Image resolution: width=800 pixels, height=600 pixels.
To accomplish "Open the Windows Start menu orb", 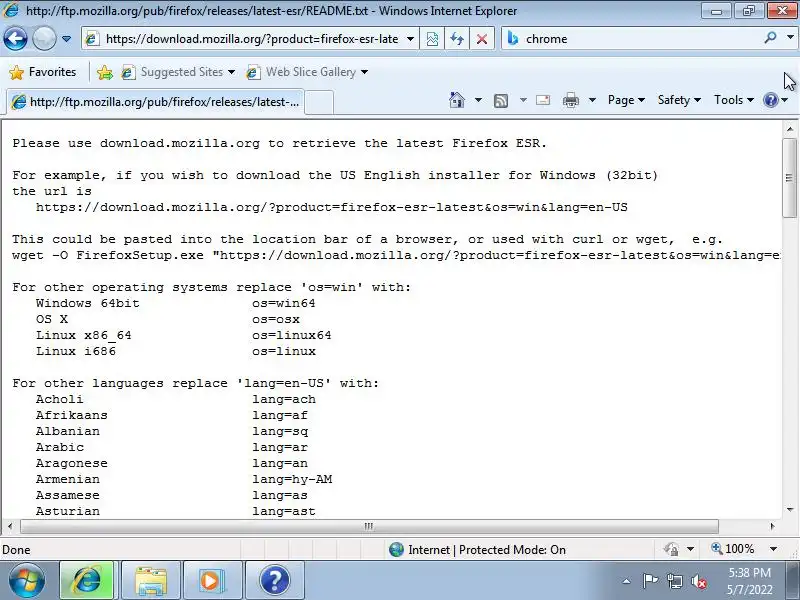I will (27, 581).
